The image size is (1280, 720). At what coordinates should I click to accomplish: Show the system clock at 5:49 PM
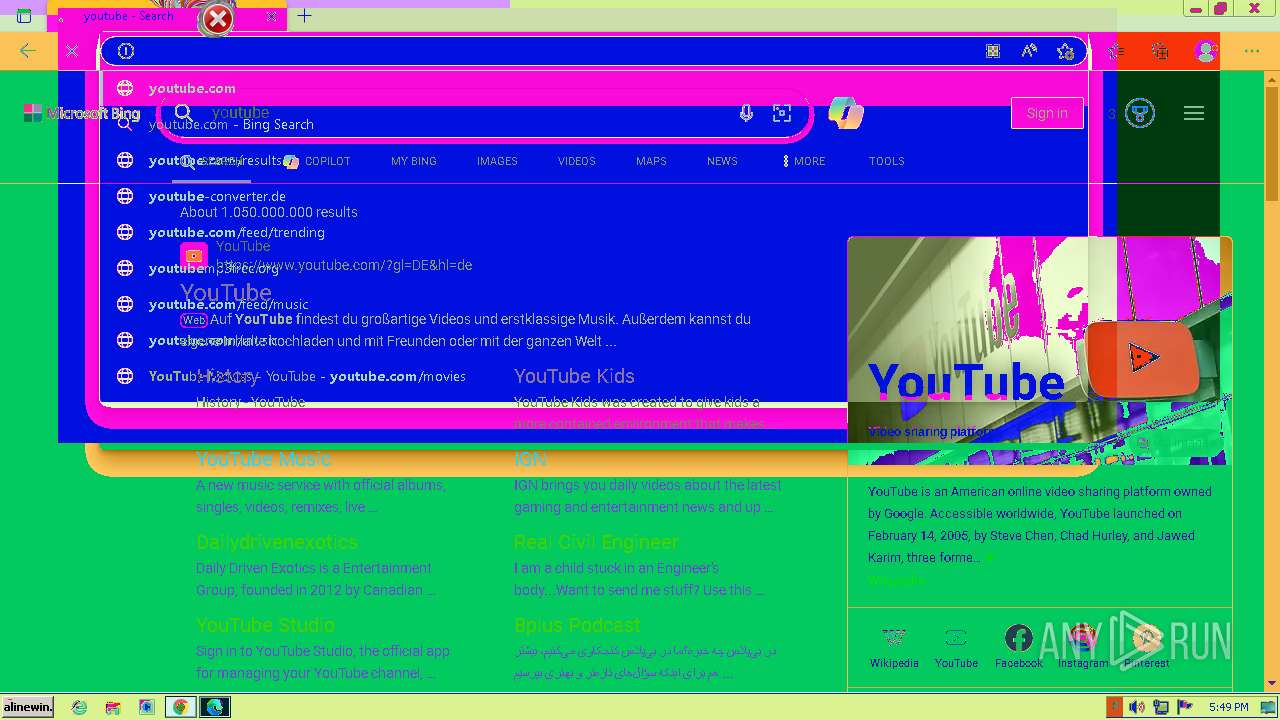1228,707
